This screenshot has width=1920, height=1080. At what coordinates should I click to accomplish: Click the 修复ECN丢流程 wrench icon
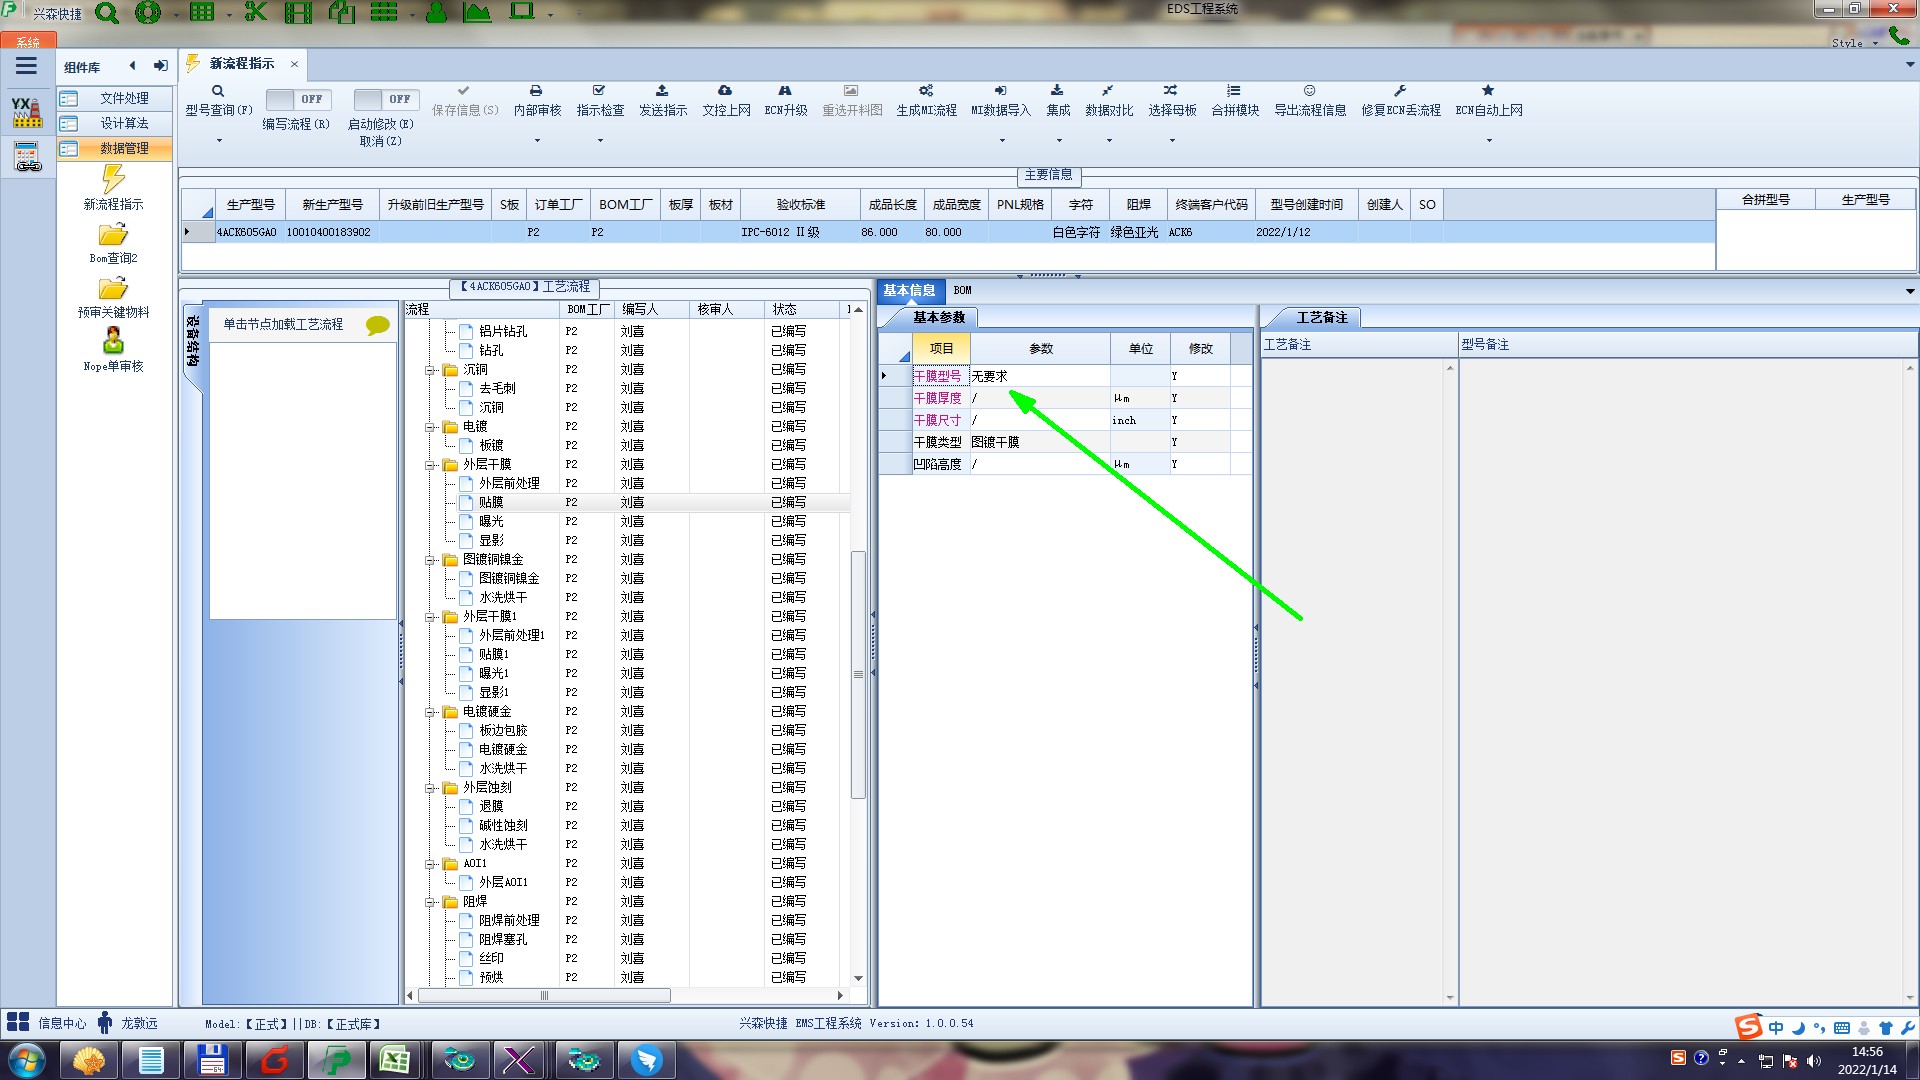point(1400,91)
